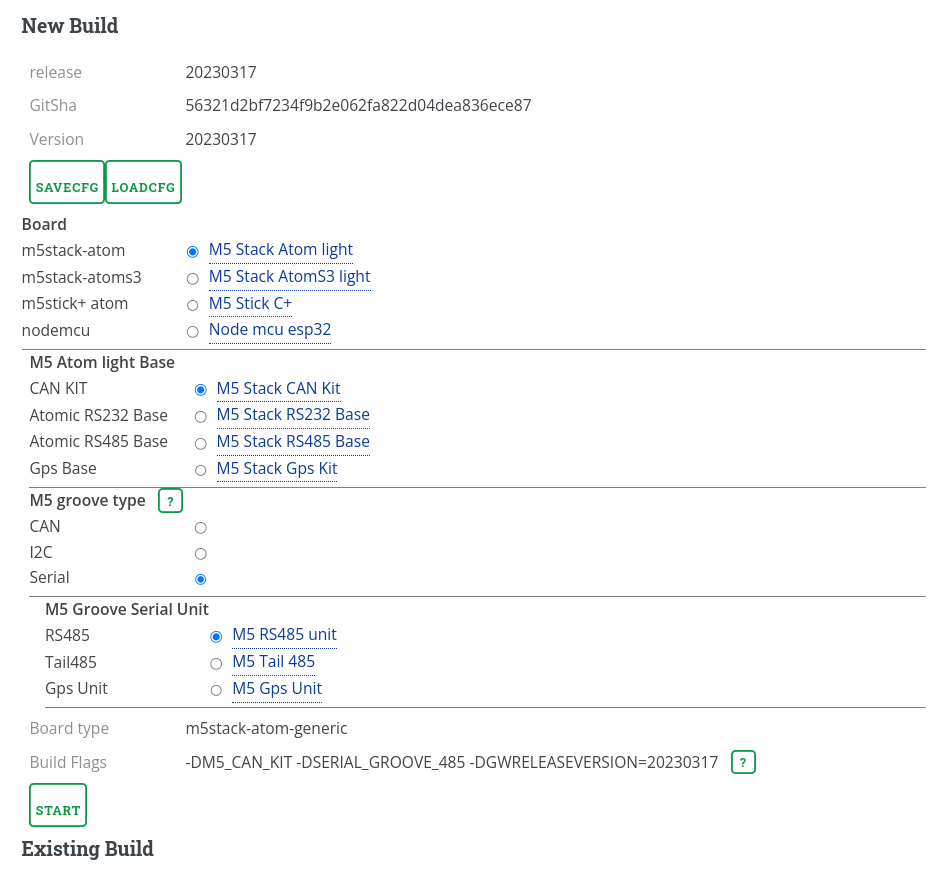Enable the Atomic RS232 Base option

point(200,416)
